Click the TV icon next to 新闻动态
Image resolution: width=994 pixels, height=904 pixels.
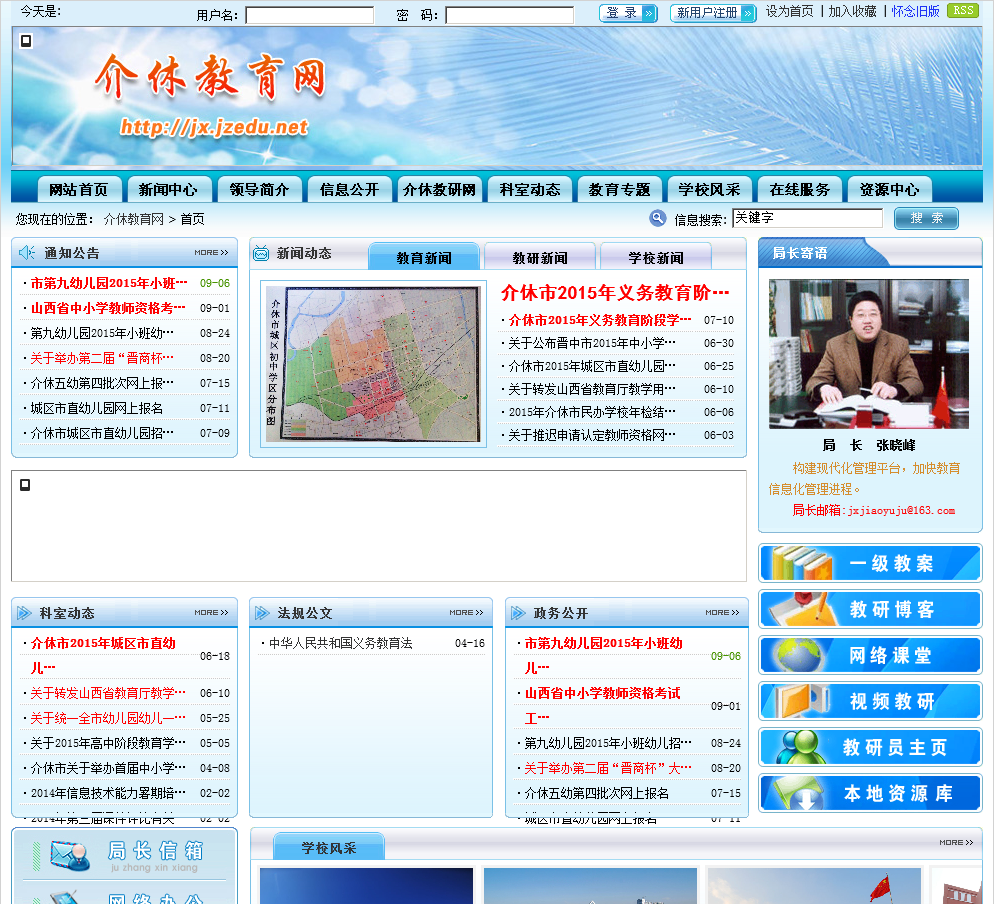click(261, 254)
